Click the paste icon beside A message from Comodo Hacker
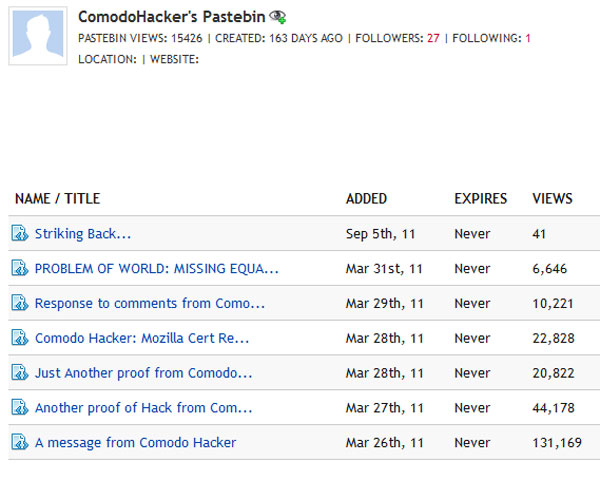The width and height of the screenshot is (600, 481). click(x=20, y=442)
